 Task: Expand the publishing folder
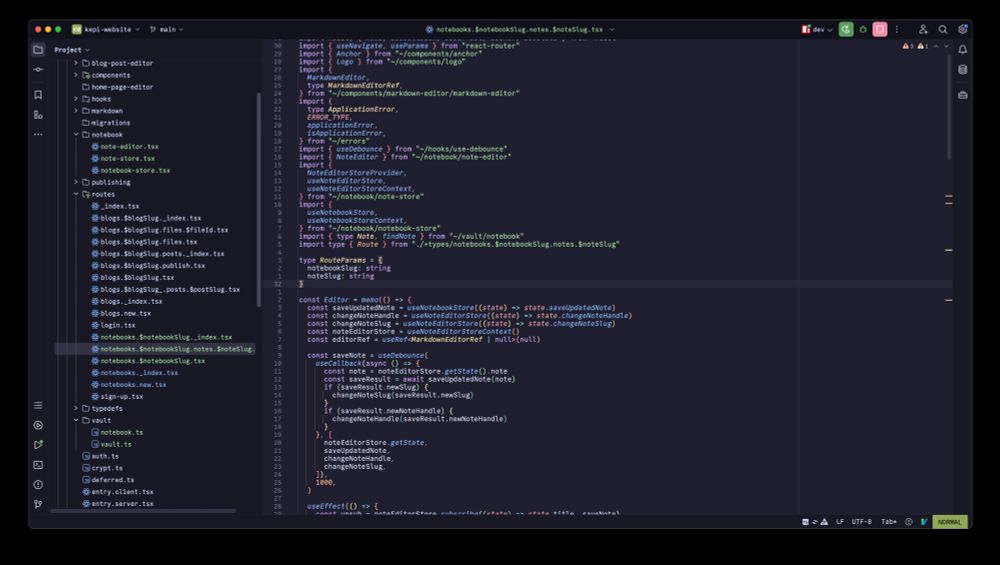76,182
